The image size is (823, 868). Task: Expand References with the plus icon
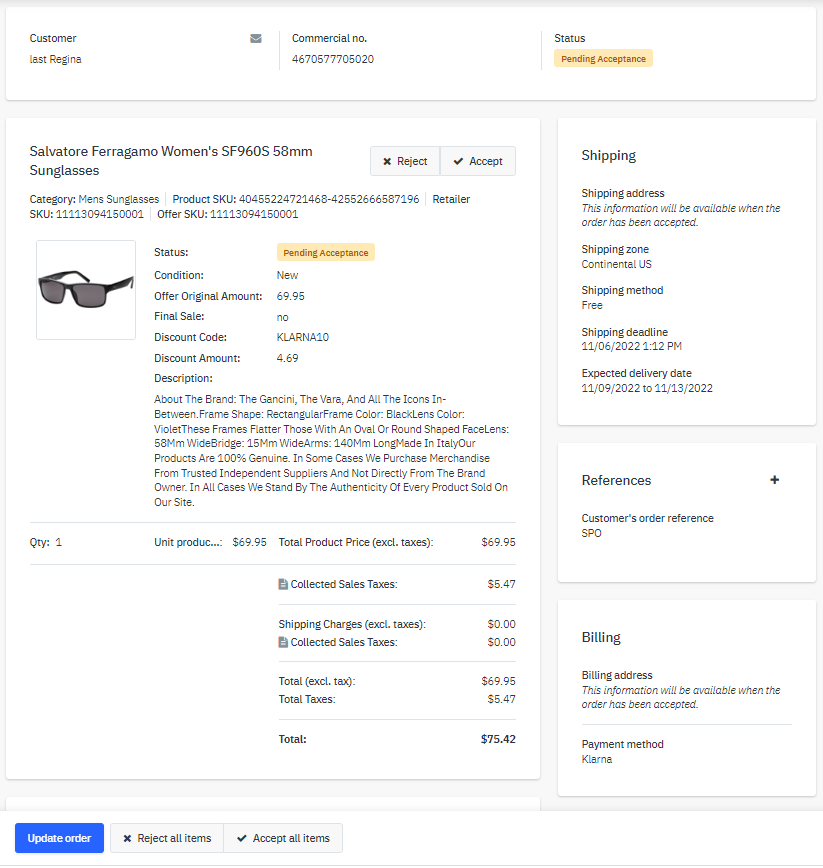(x=774, y=480)
